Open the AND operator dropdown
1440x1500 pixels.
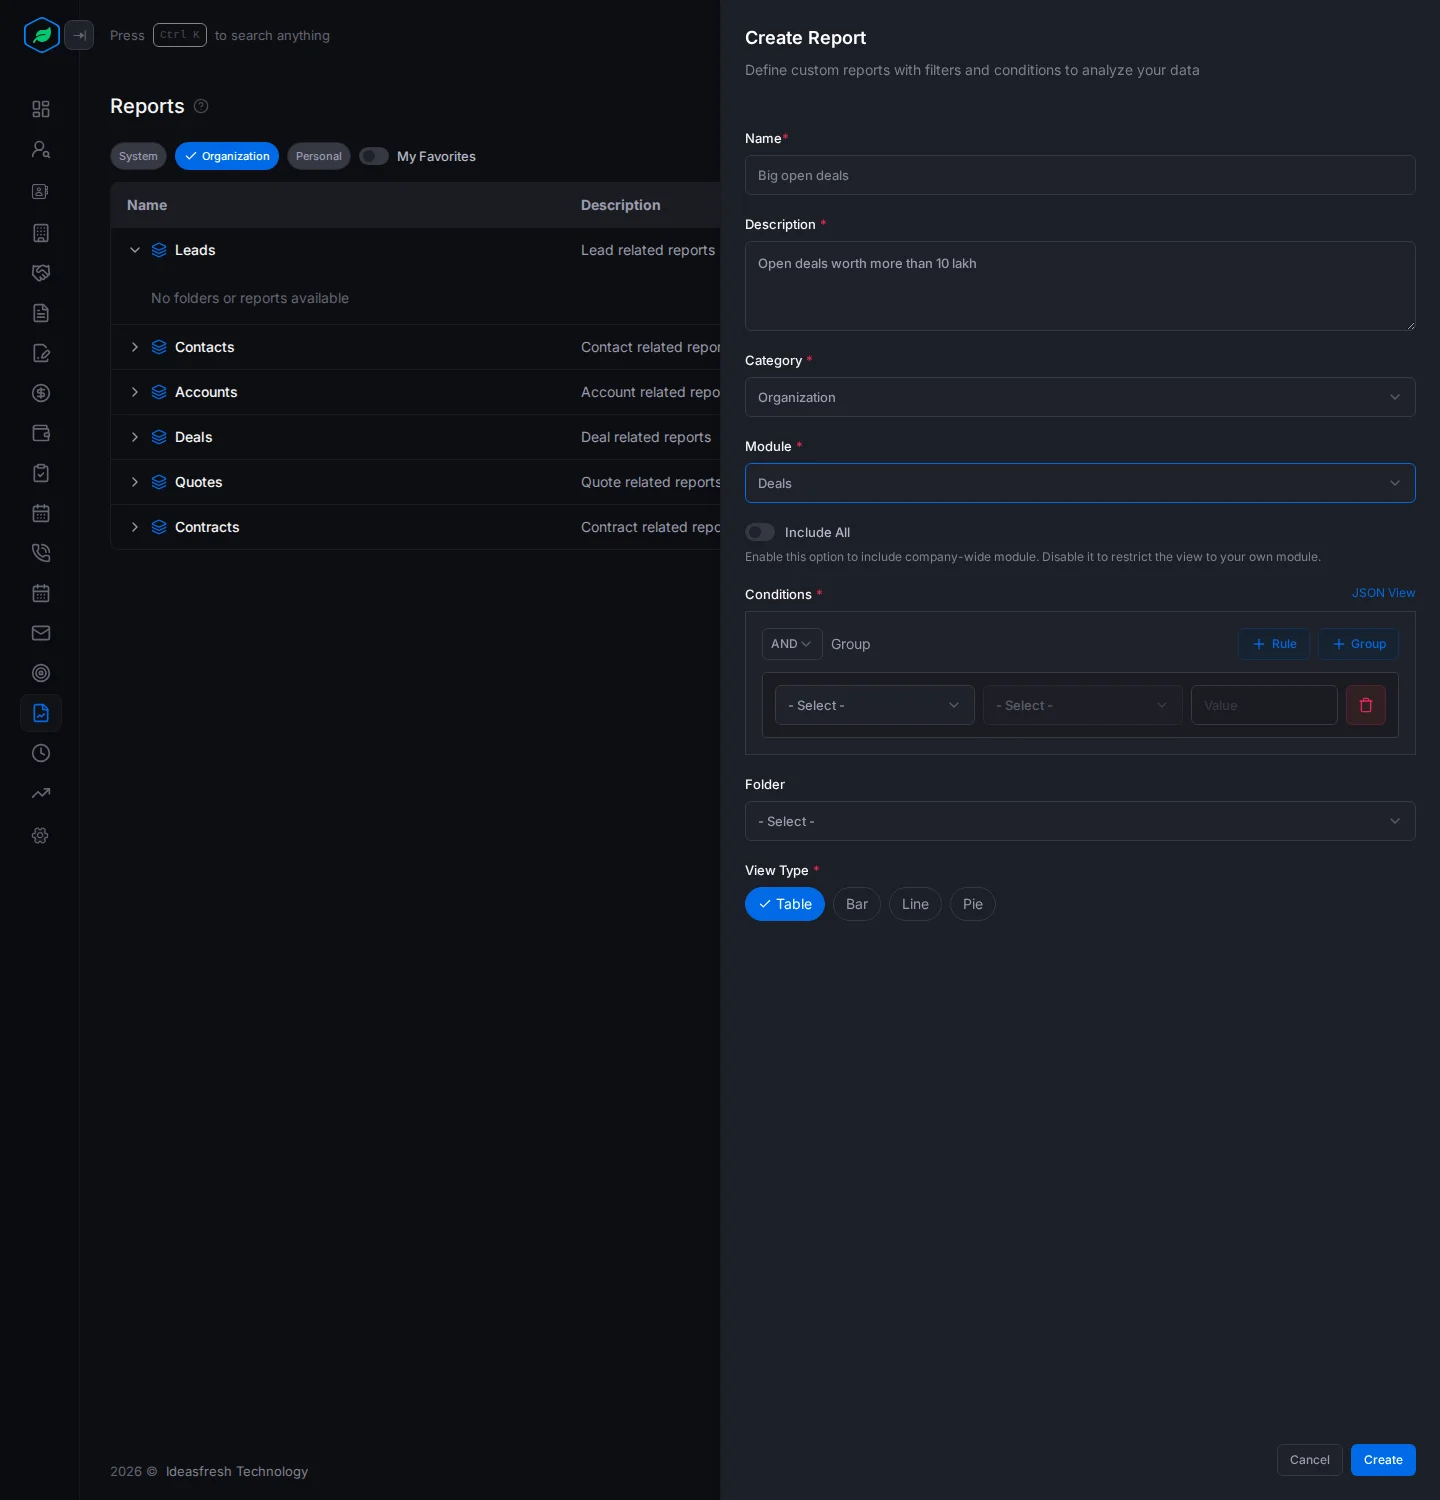click(792, 644)
